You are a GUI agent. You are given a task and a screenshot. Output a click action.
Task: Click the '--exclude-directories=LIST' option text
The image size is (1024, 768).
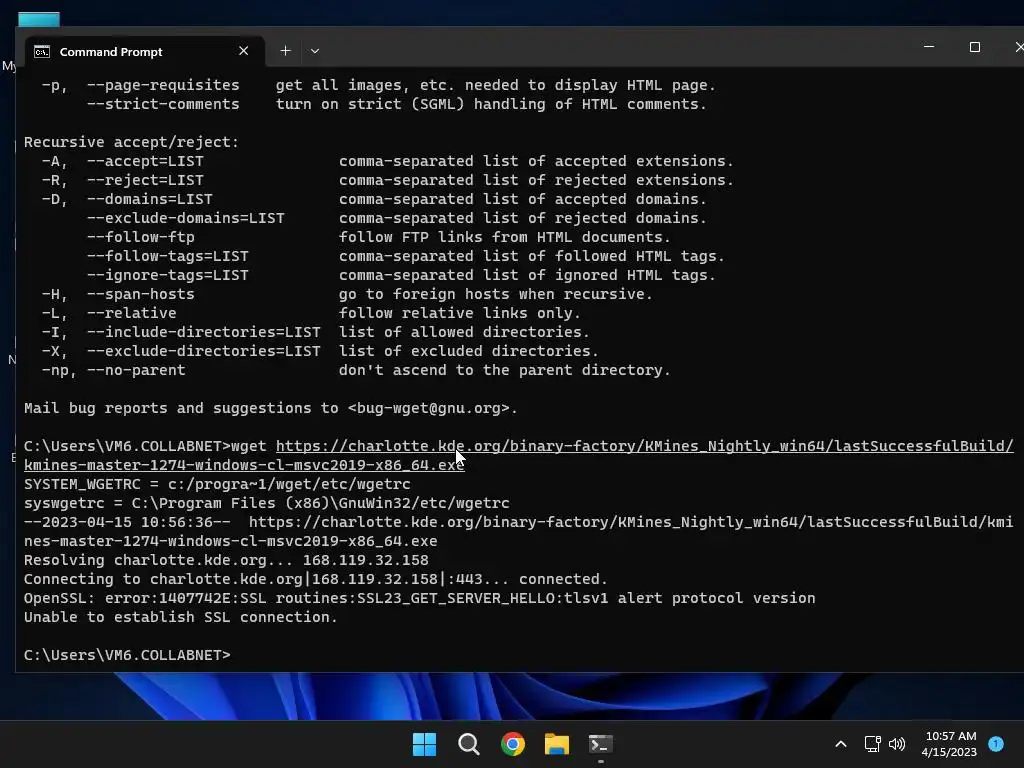[204, 351]
